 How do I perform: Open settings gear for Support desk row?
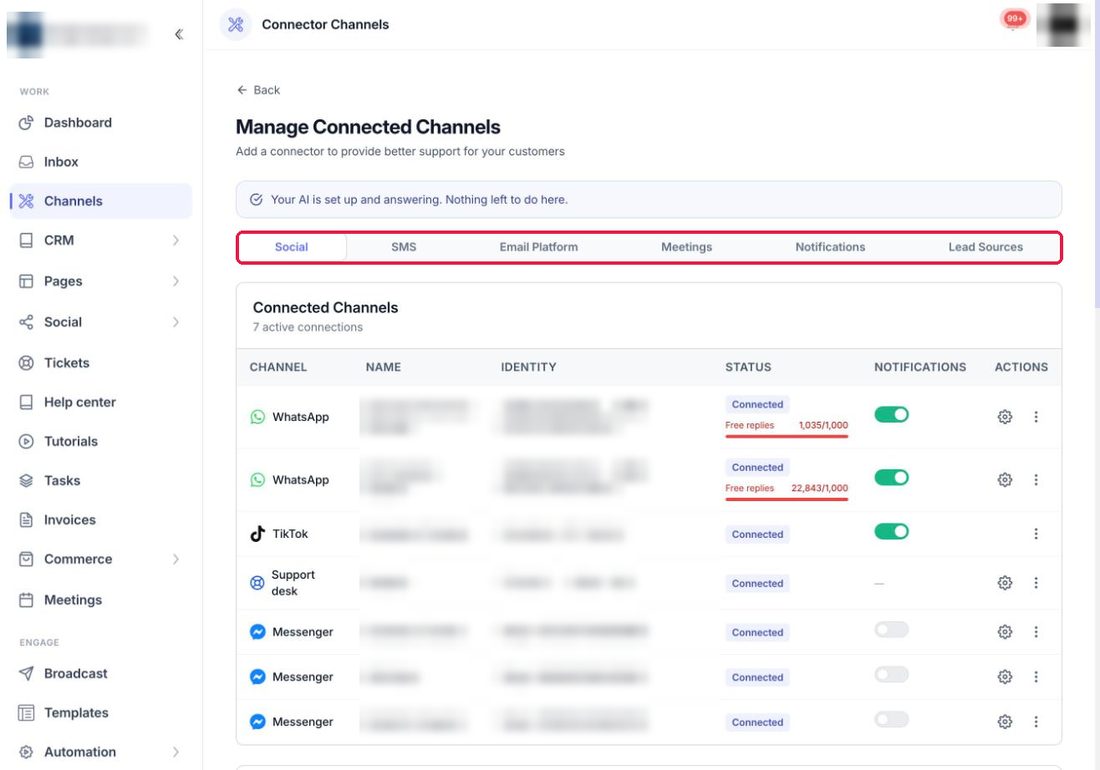pos(1005,583)
